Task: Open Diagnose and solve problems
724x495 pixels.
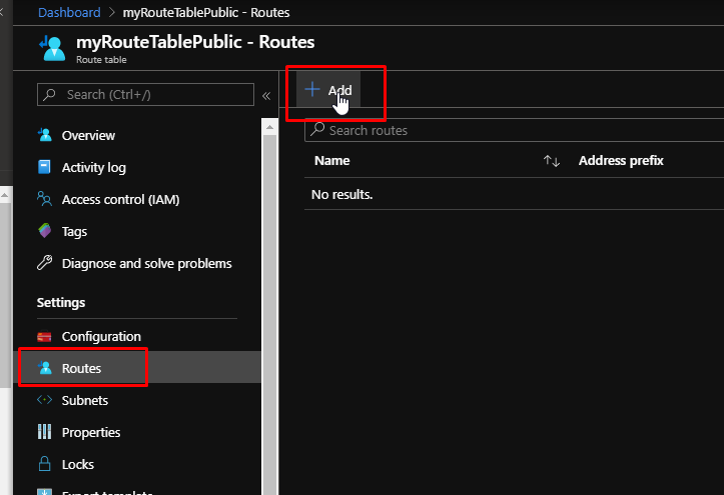Action: pos(147,263)
